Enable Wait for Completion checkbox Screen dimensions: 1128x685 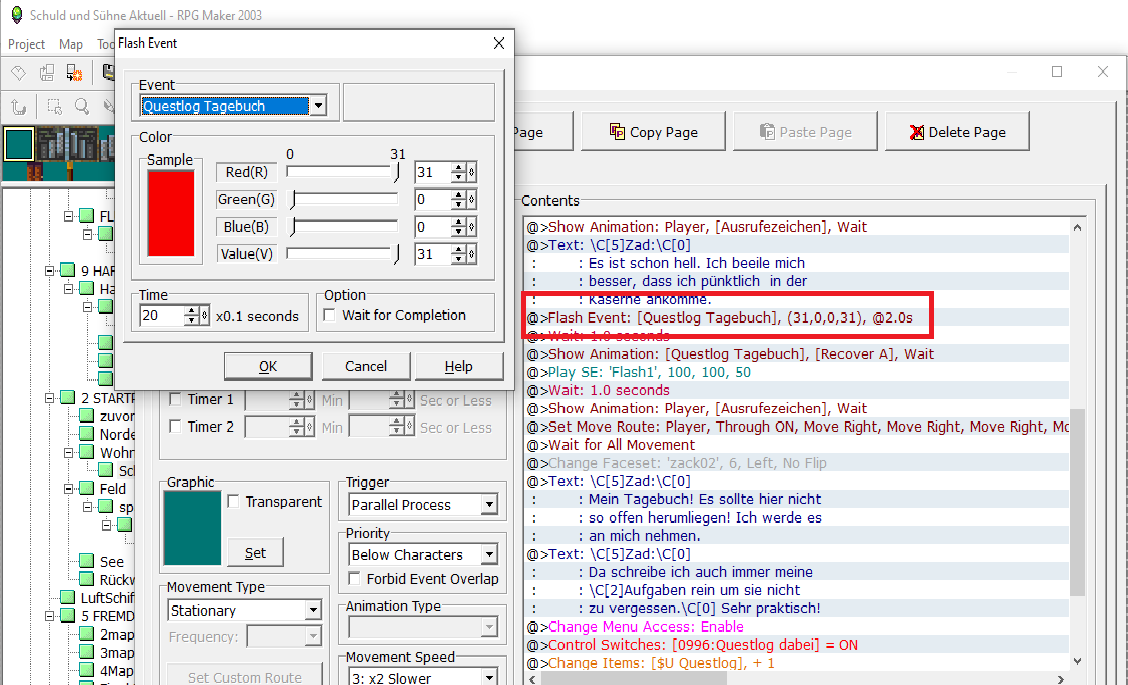pos(329,316)
